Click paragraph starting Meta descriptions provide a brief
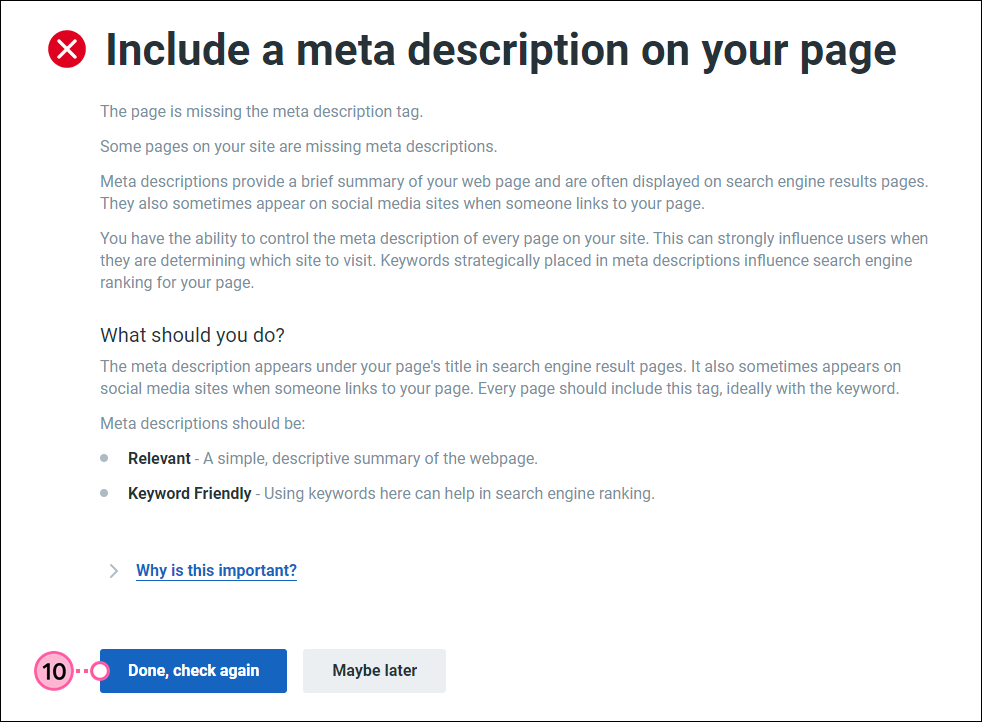Viewport: 982px width, 722px height. (514, 192)
